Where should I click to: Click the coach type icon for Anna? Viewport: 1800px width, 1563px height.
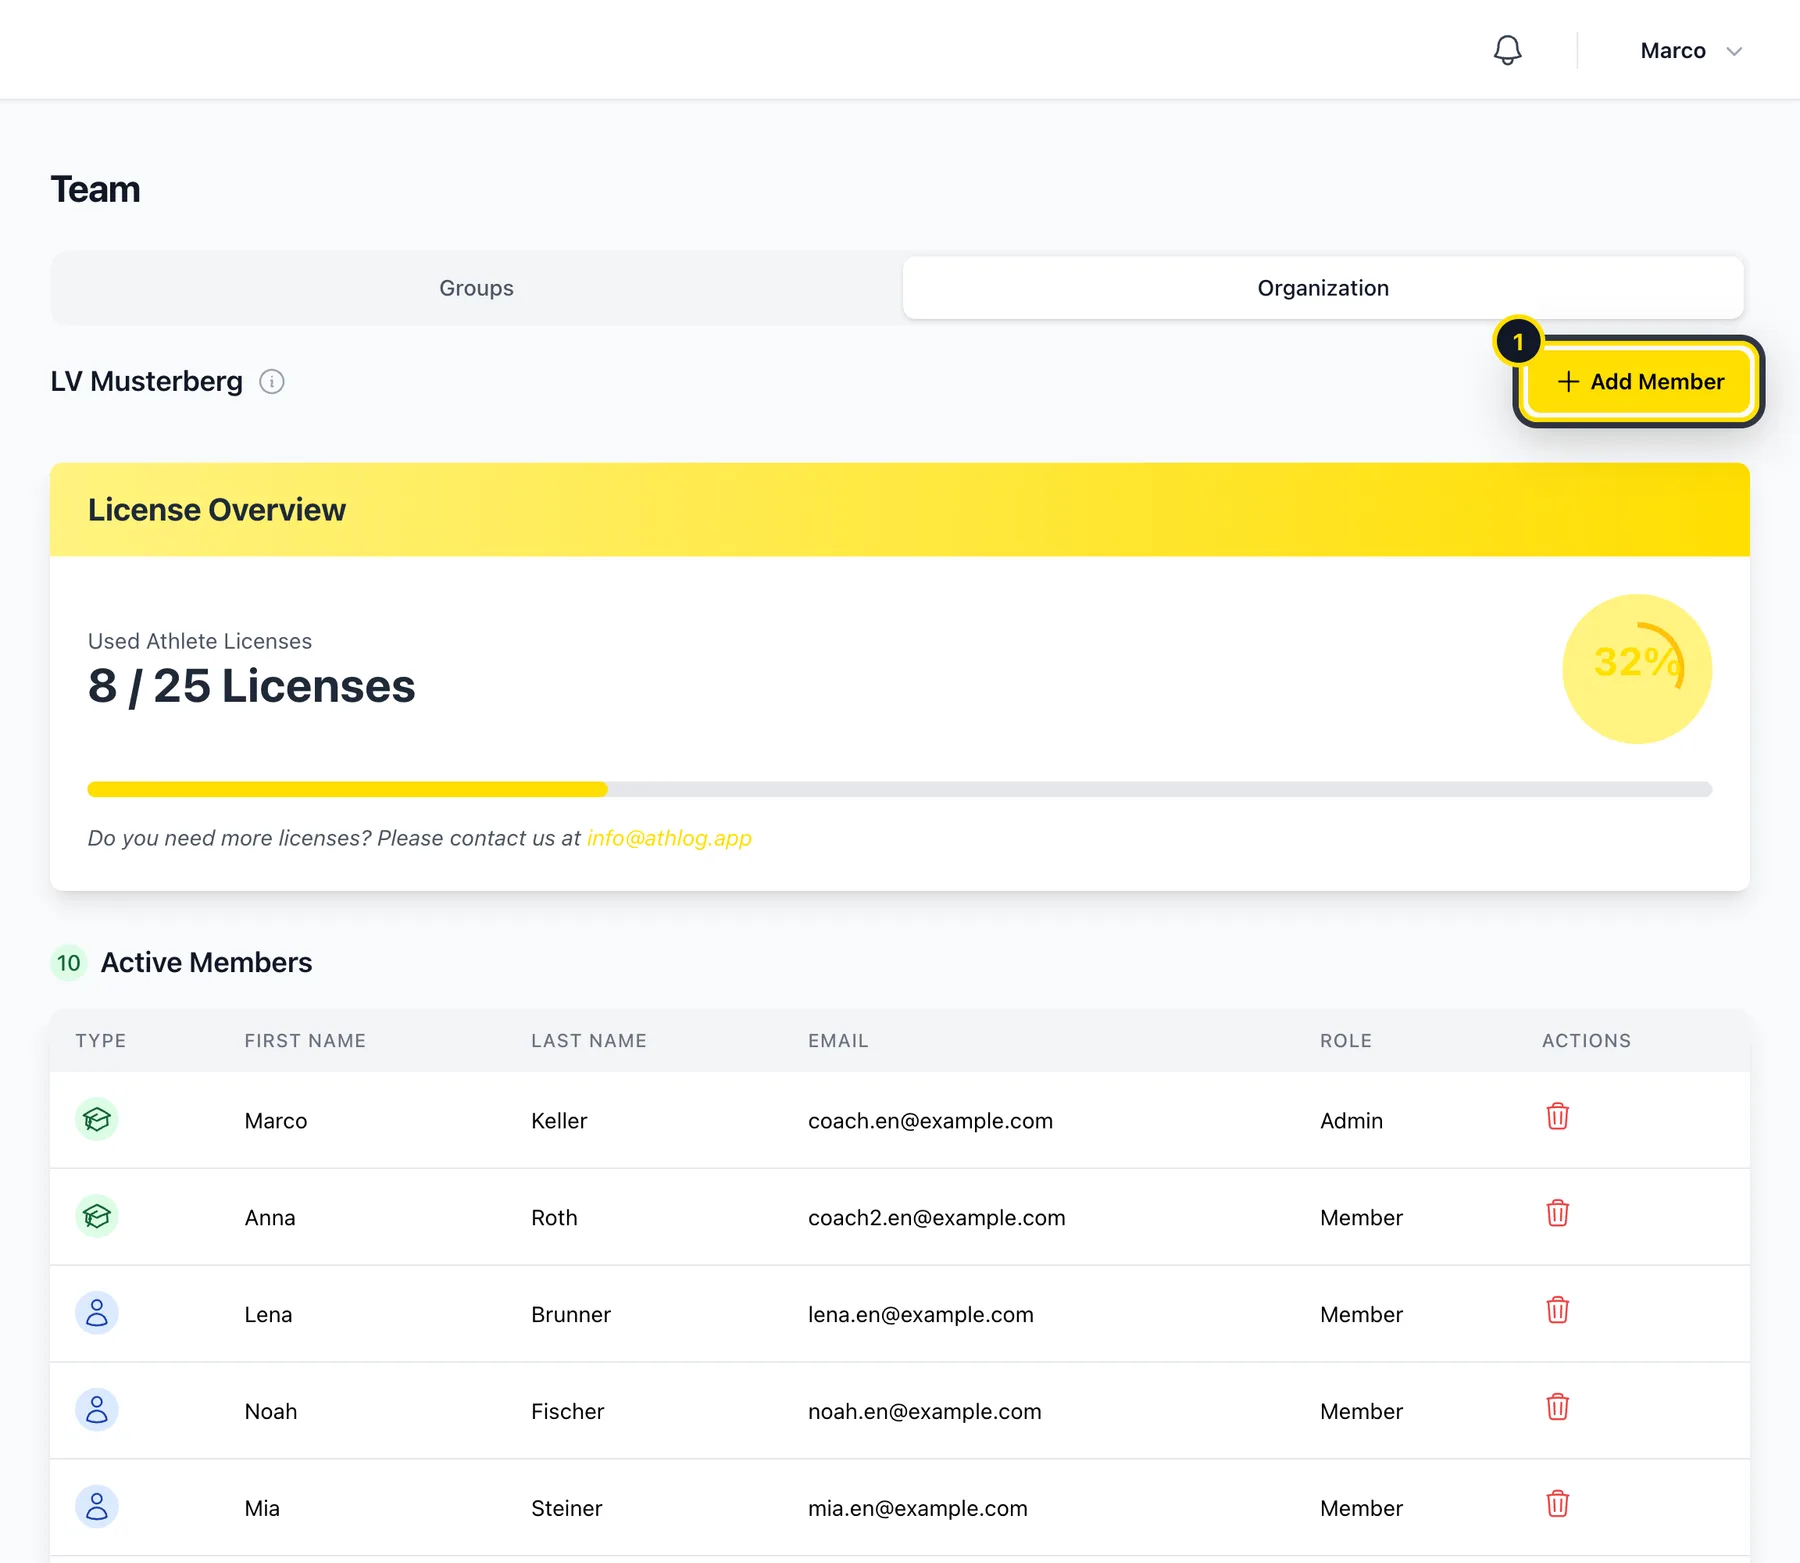97,1216
